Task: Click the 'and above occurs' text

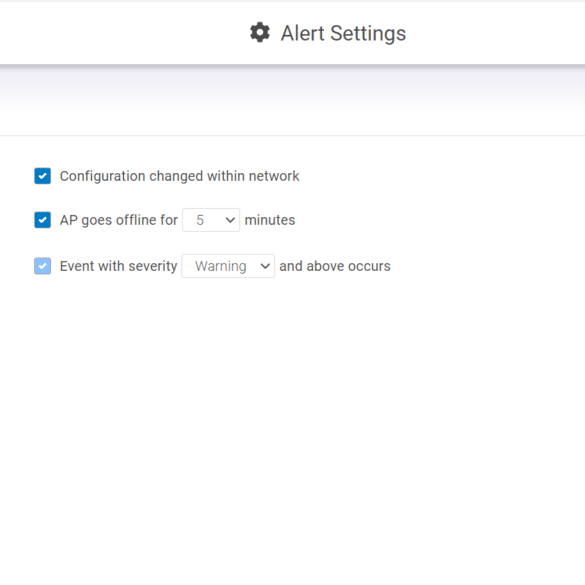Action: [335, 266]
